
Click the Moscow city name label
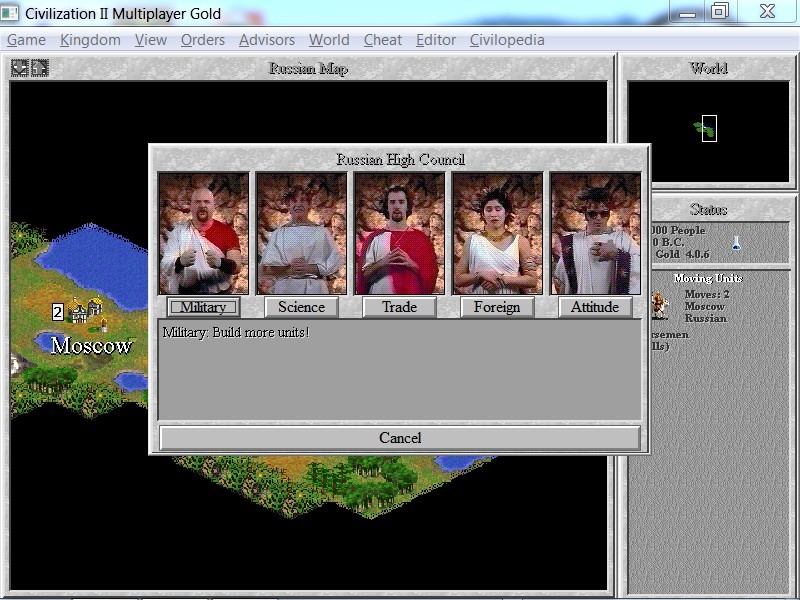click(x=91, y=346)
